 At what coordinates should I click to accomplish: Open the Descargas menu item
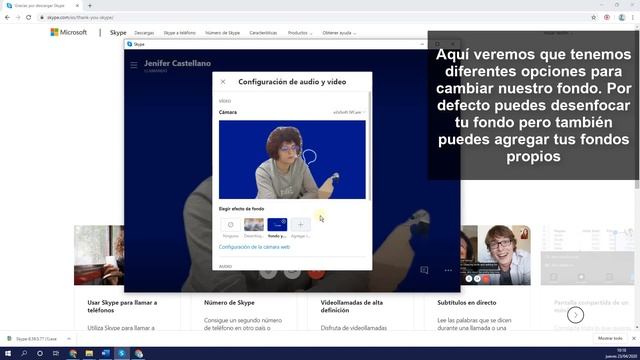[144, 33]
